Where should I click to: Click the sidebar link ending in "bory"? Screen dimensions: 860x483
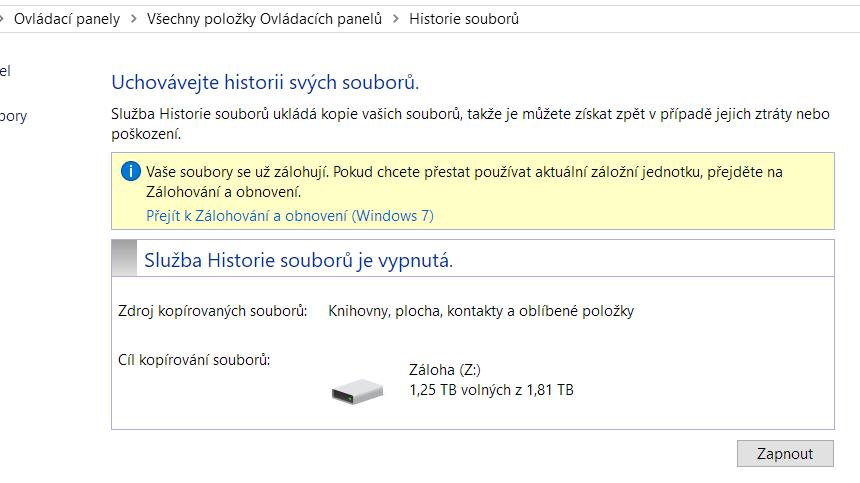click(13, 116)
